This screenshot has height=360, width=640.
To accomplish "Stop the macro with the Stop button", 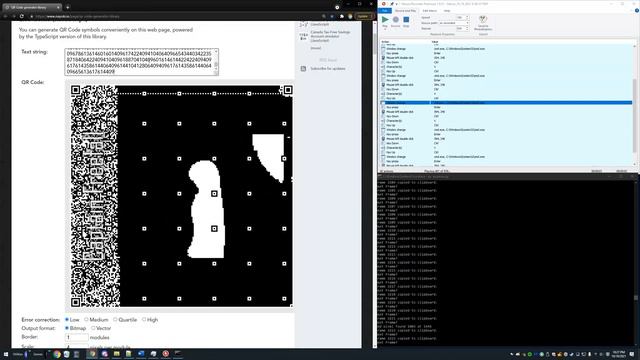I will 406,21.
